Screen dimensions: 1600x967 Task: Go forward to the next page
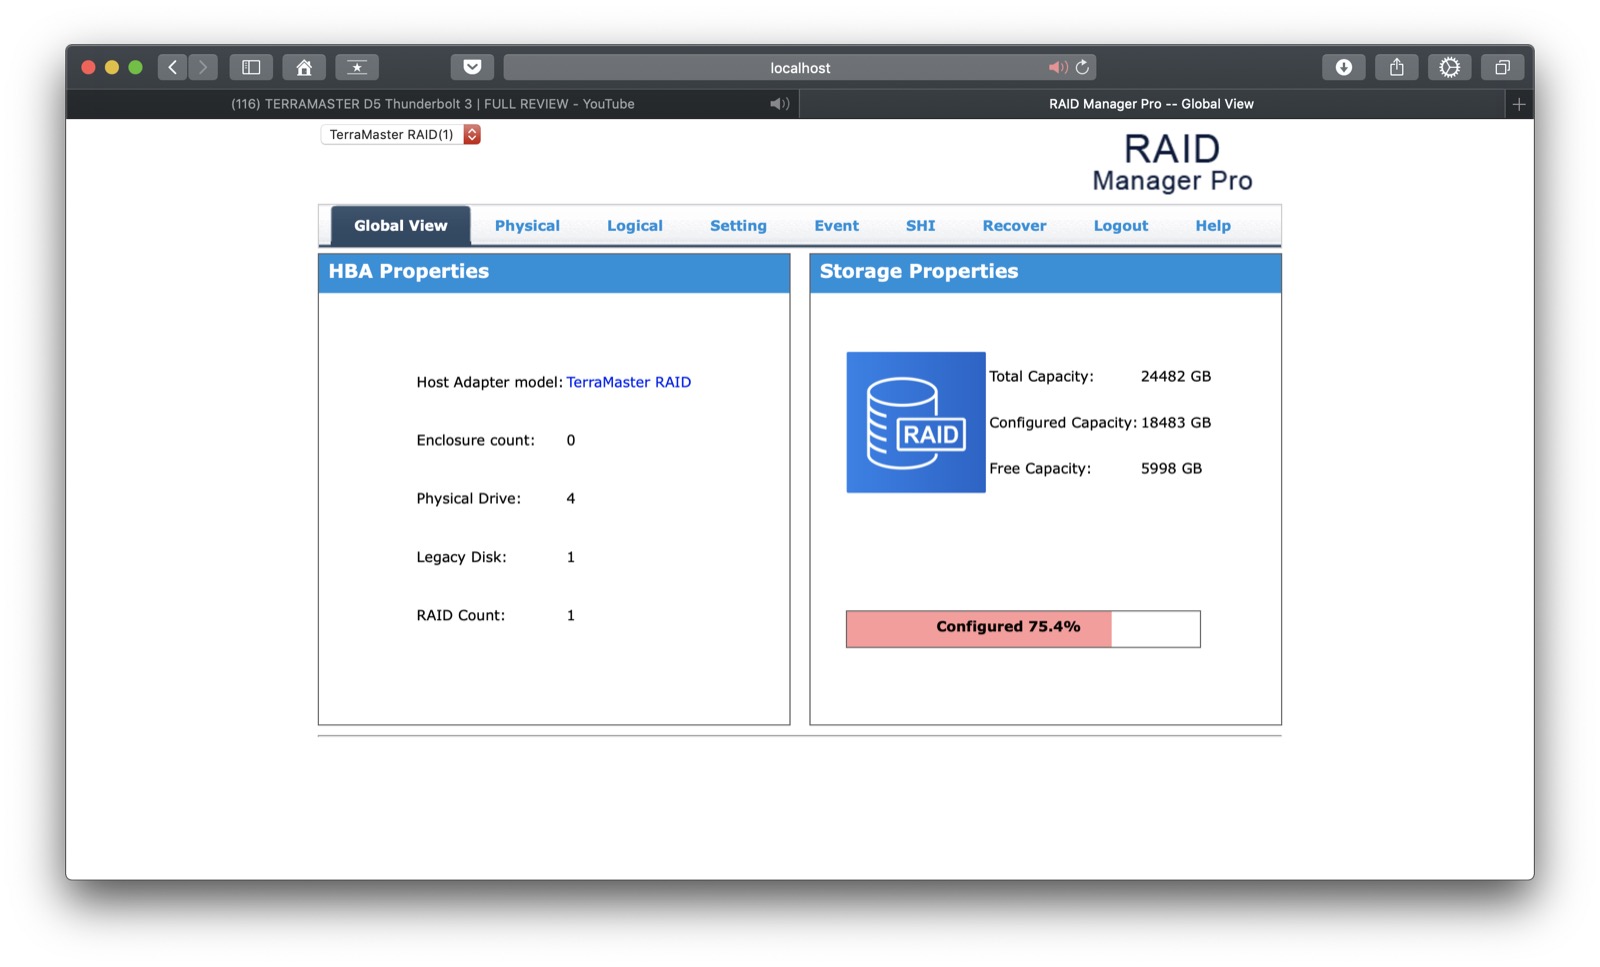point(203,67)
